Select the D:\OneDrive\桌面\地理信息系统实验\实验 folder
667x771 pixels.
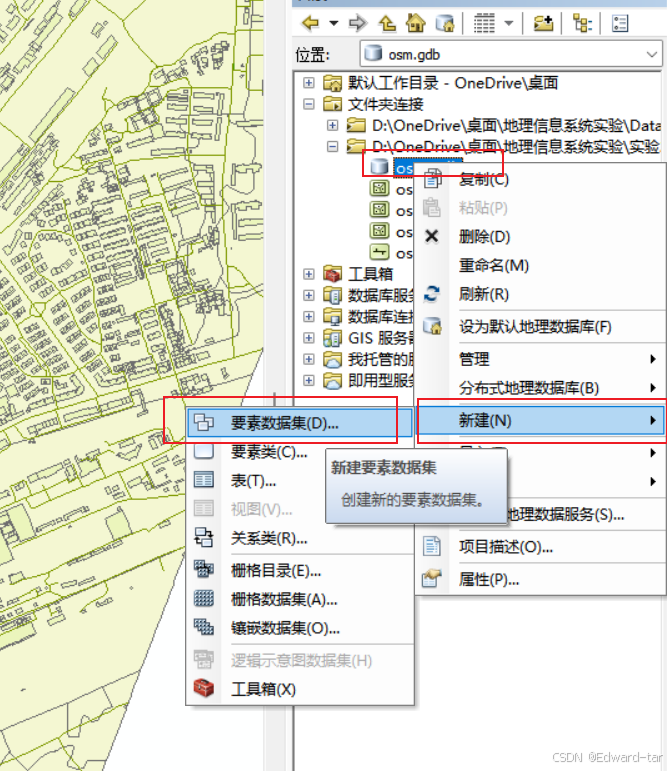[515, 147]
